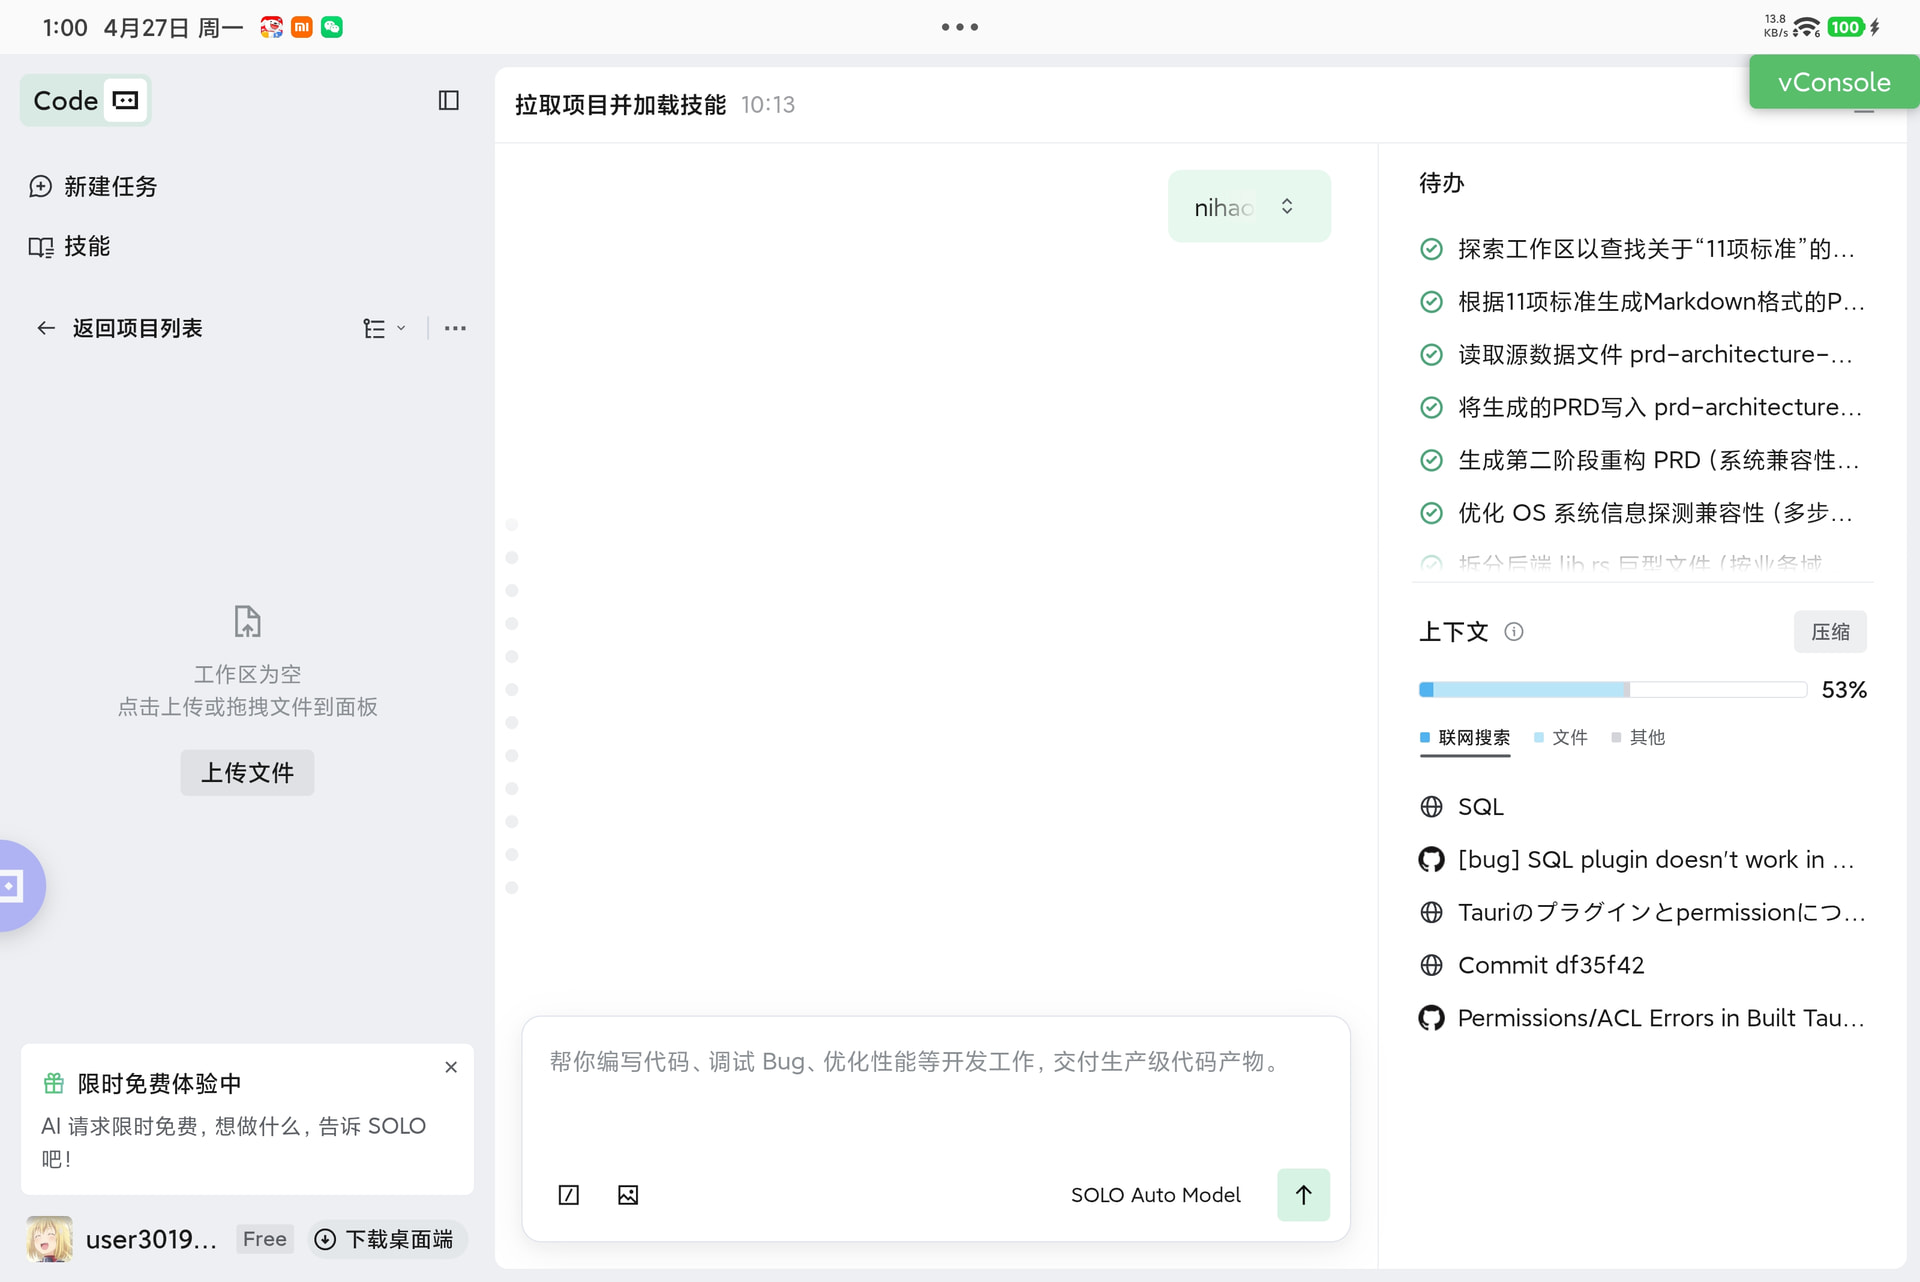
Task: Toggle the 根据11项标准生成Markdown todo check
Action: pyautogui.click(x=1431, y=302)
